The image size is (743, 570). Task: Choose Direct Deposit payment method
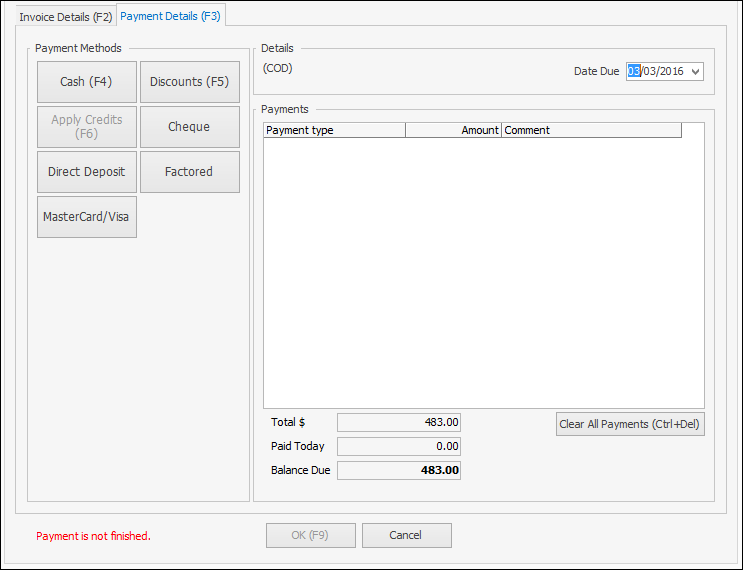point(87,172)
